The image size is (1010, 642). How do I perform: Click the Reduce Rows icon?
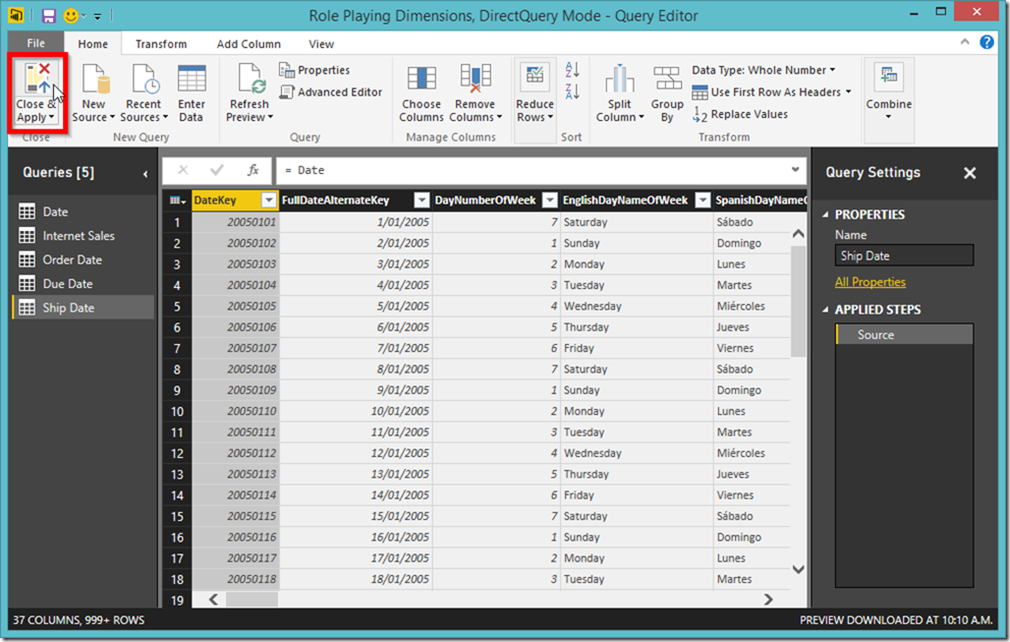[x=535, y=77]
